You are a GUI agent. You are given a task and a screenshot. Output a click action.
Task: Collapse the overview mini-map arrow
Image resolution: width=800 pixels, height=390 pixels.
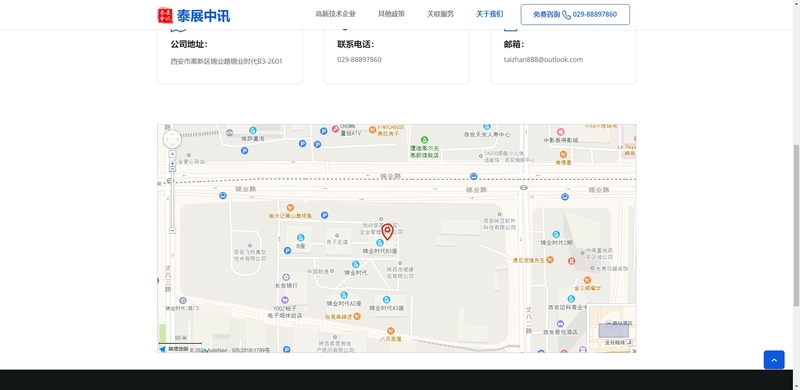[633, 350]
